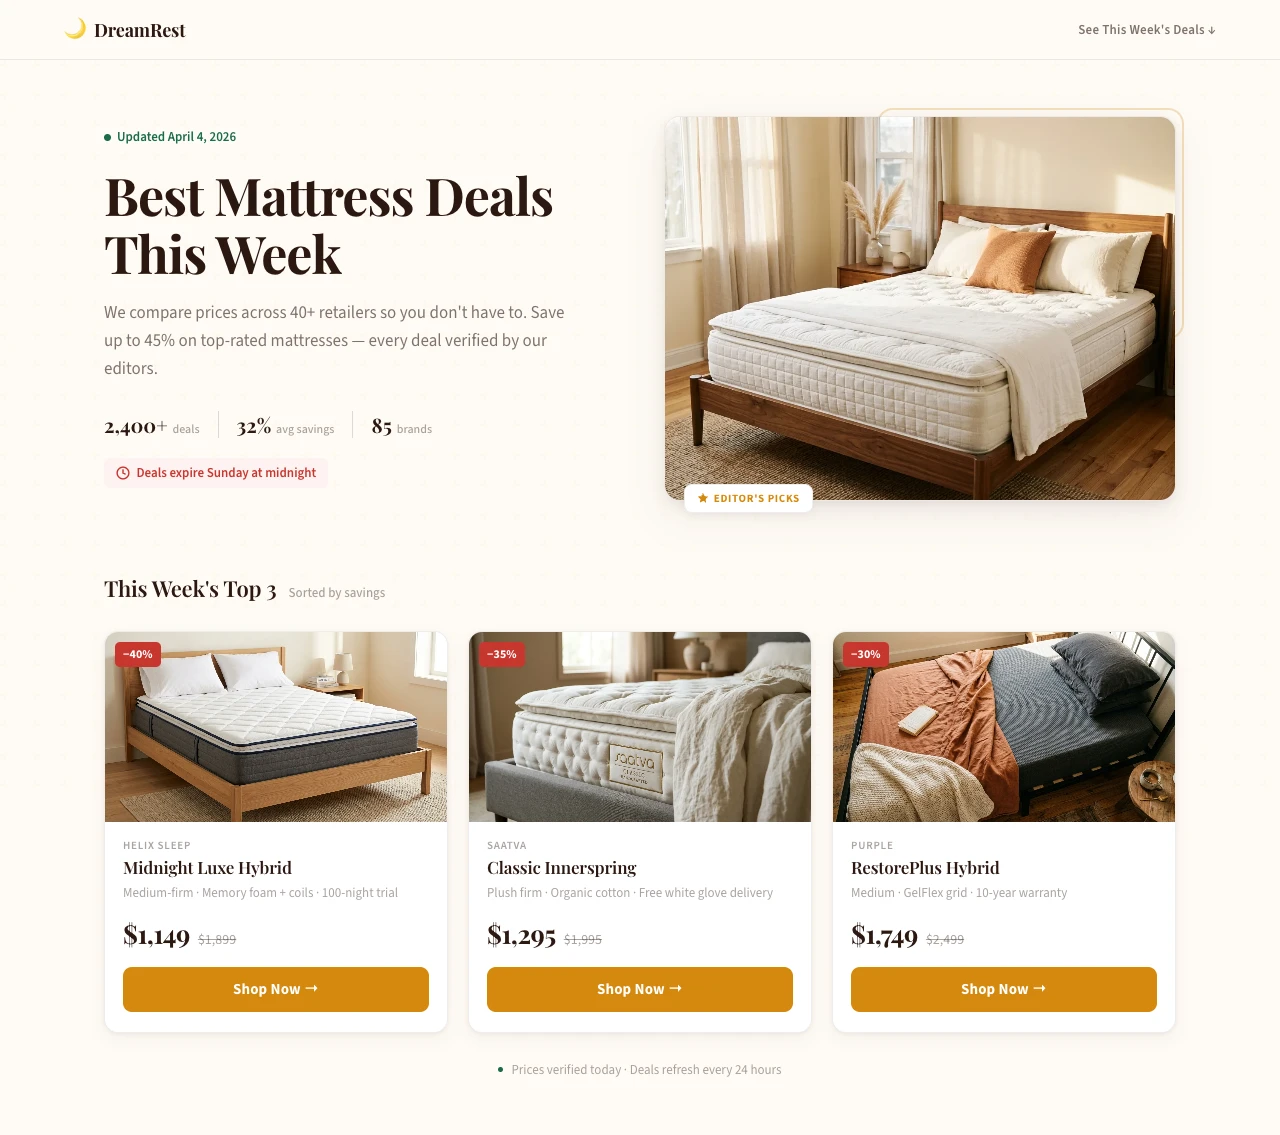
Task: Shop Now for RestorePlus Hybrid
Action: (1004, 989)
